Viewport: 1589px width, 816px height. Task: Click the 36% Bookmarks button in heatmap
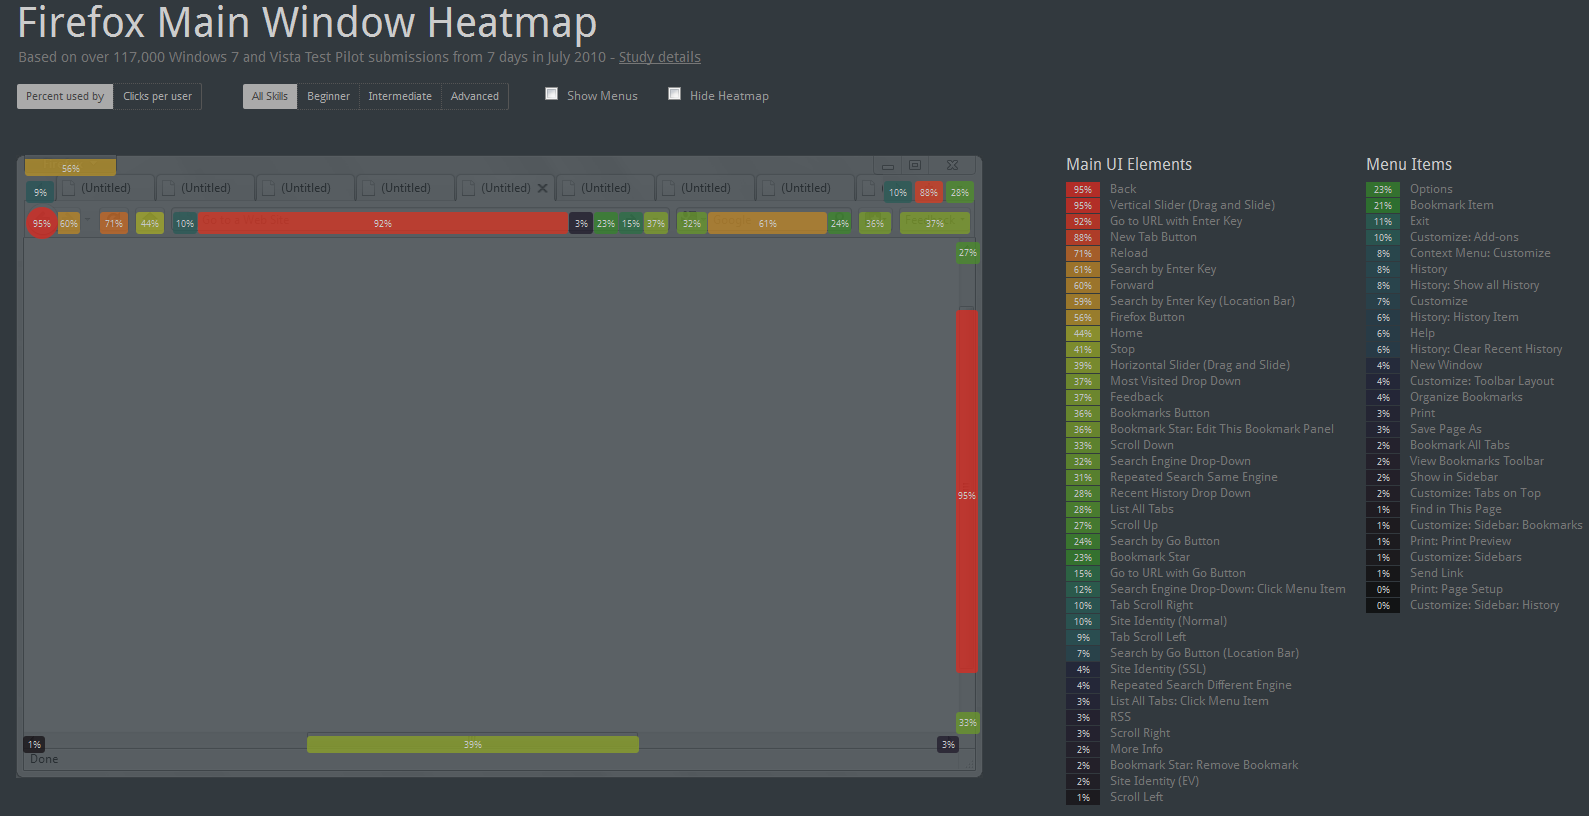(x=875, y=223)
